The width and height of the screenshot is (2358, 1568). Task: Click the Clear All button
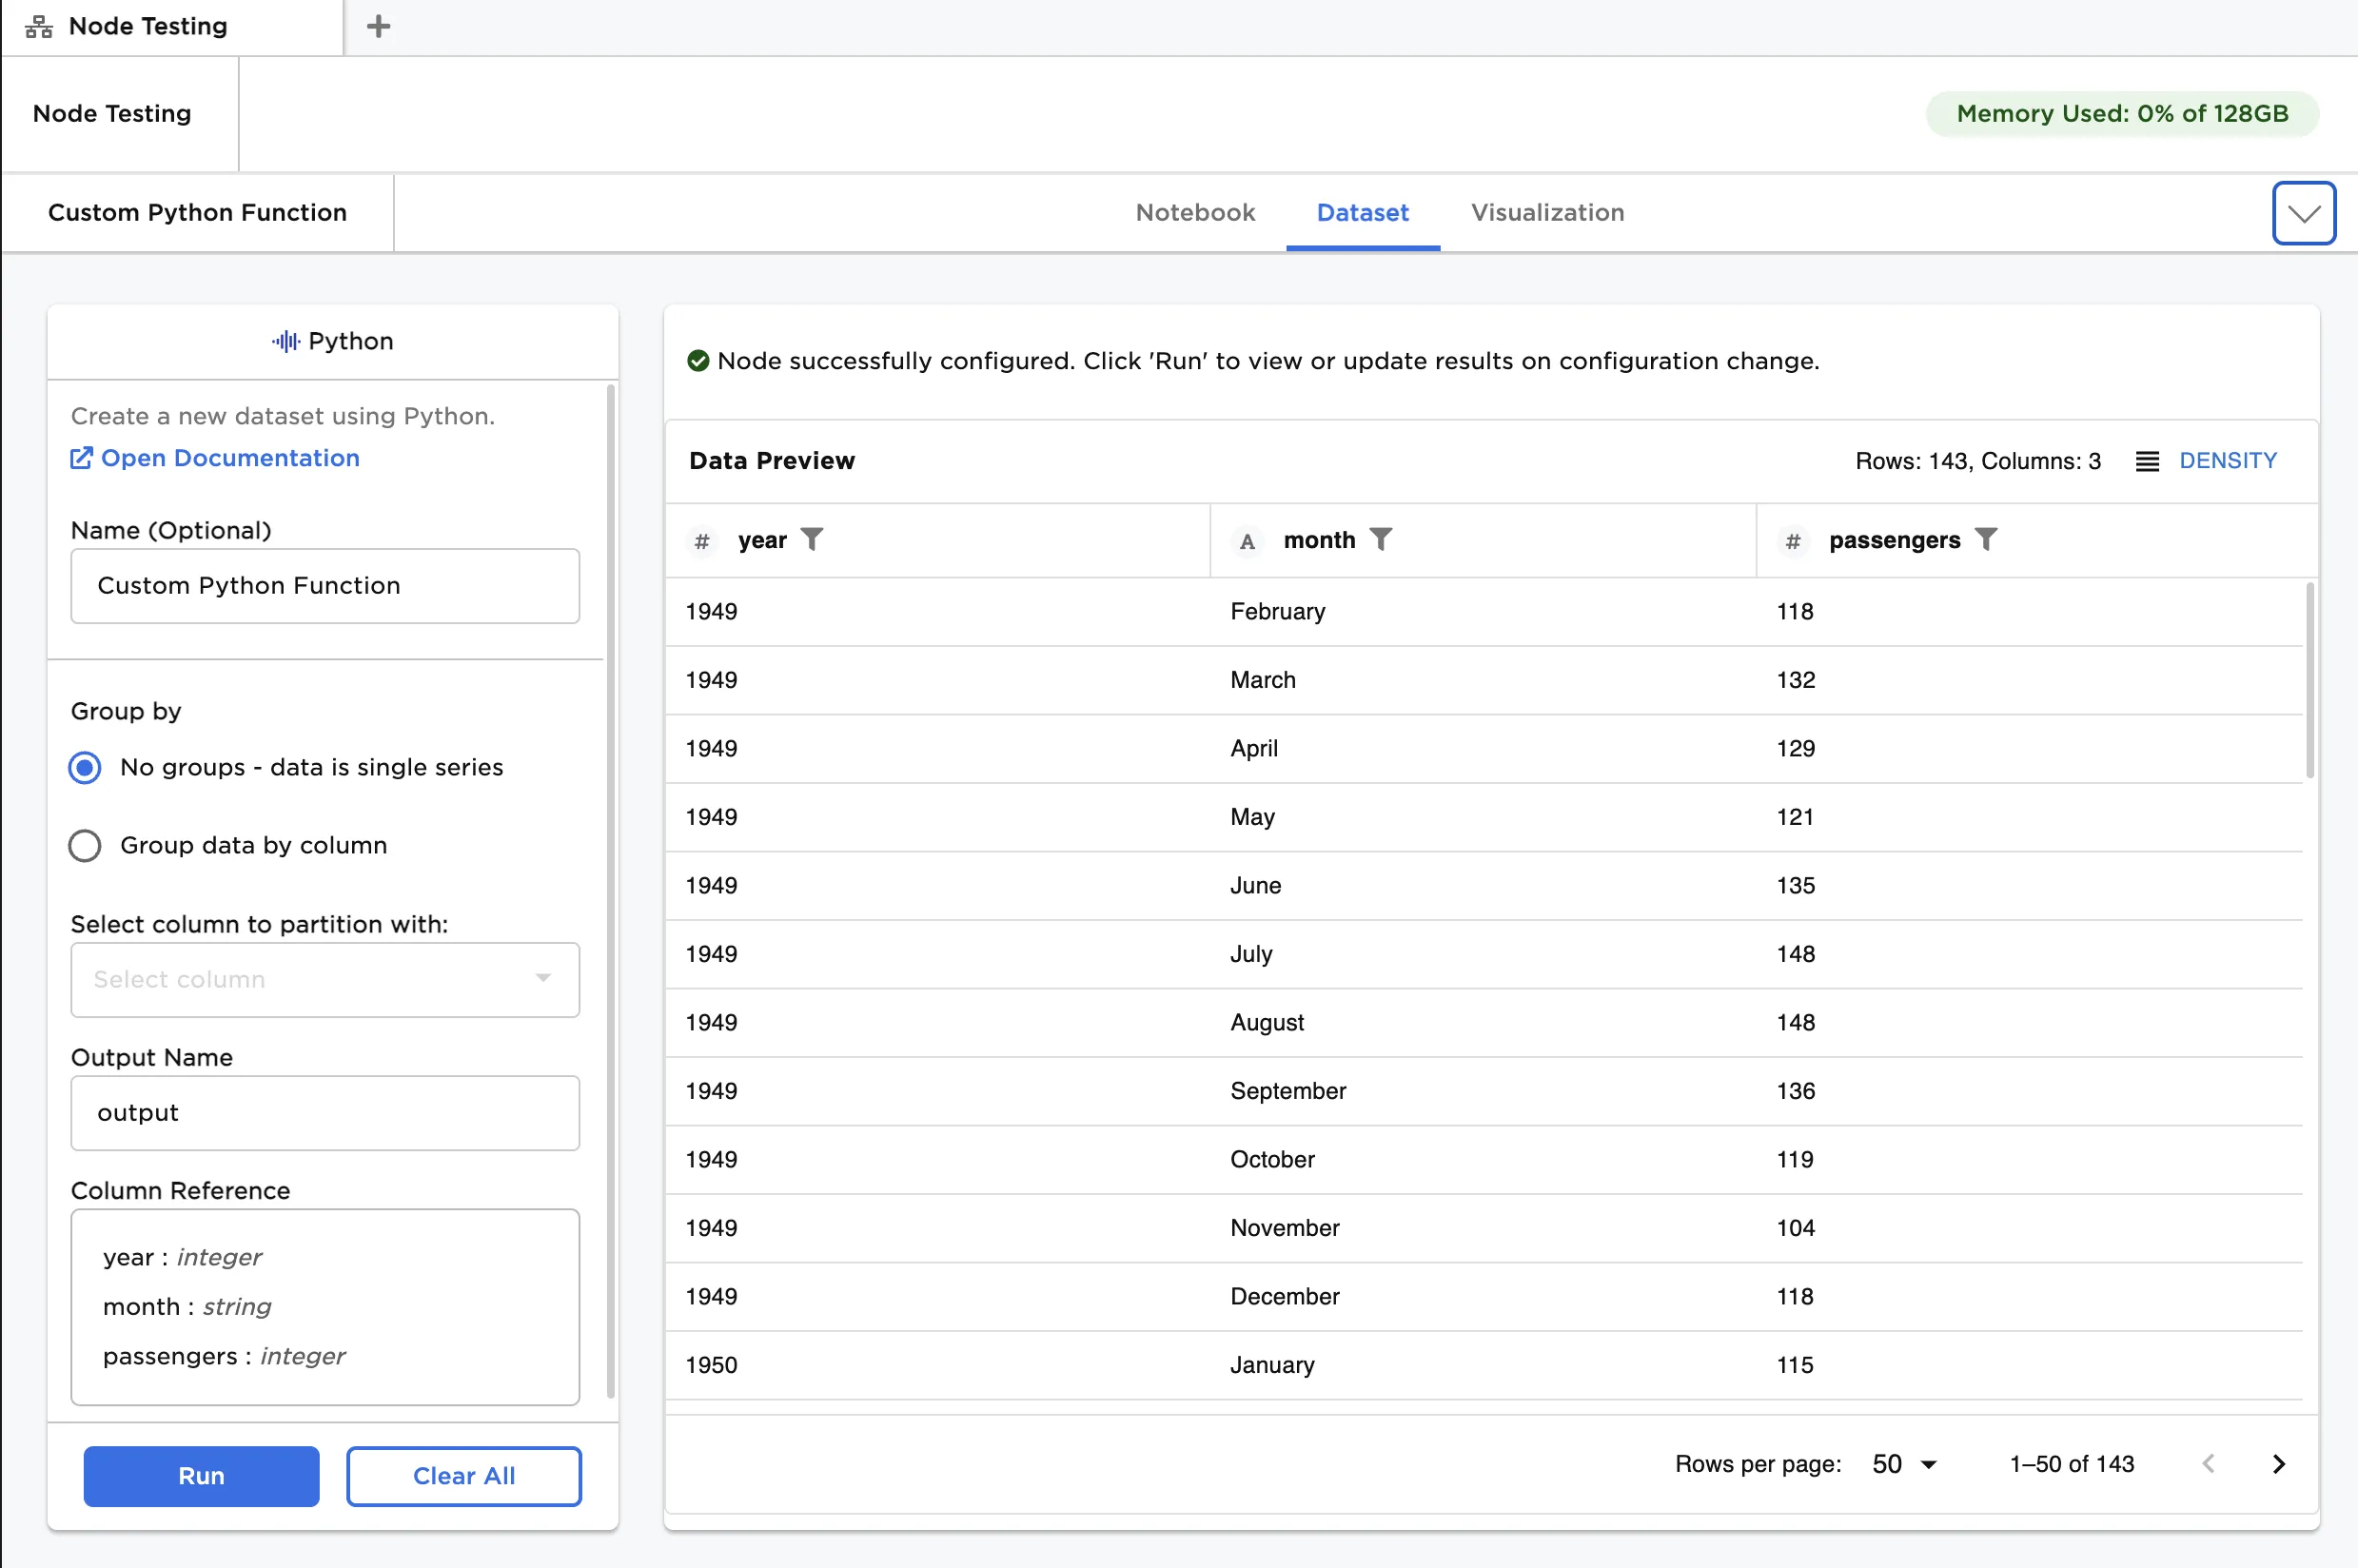pos(463,1476)
